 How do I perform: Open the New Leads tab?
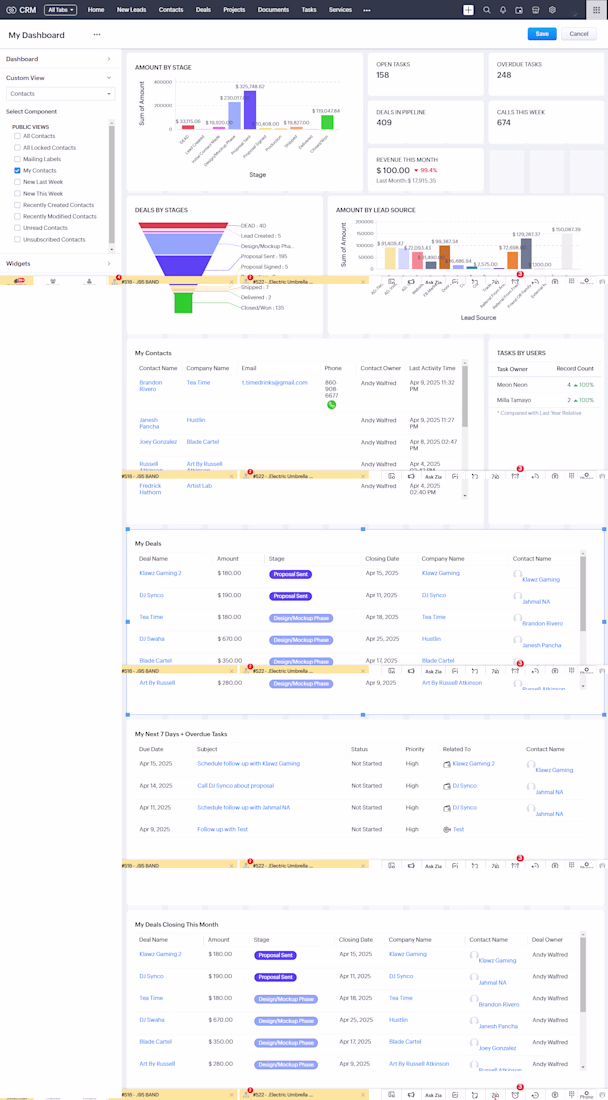[x=132, y=10]
